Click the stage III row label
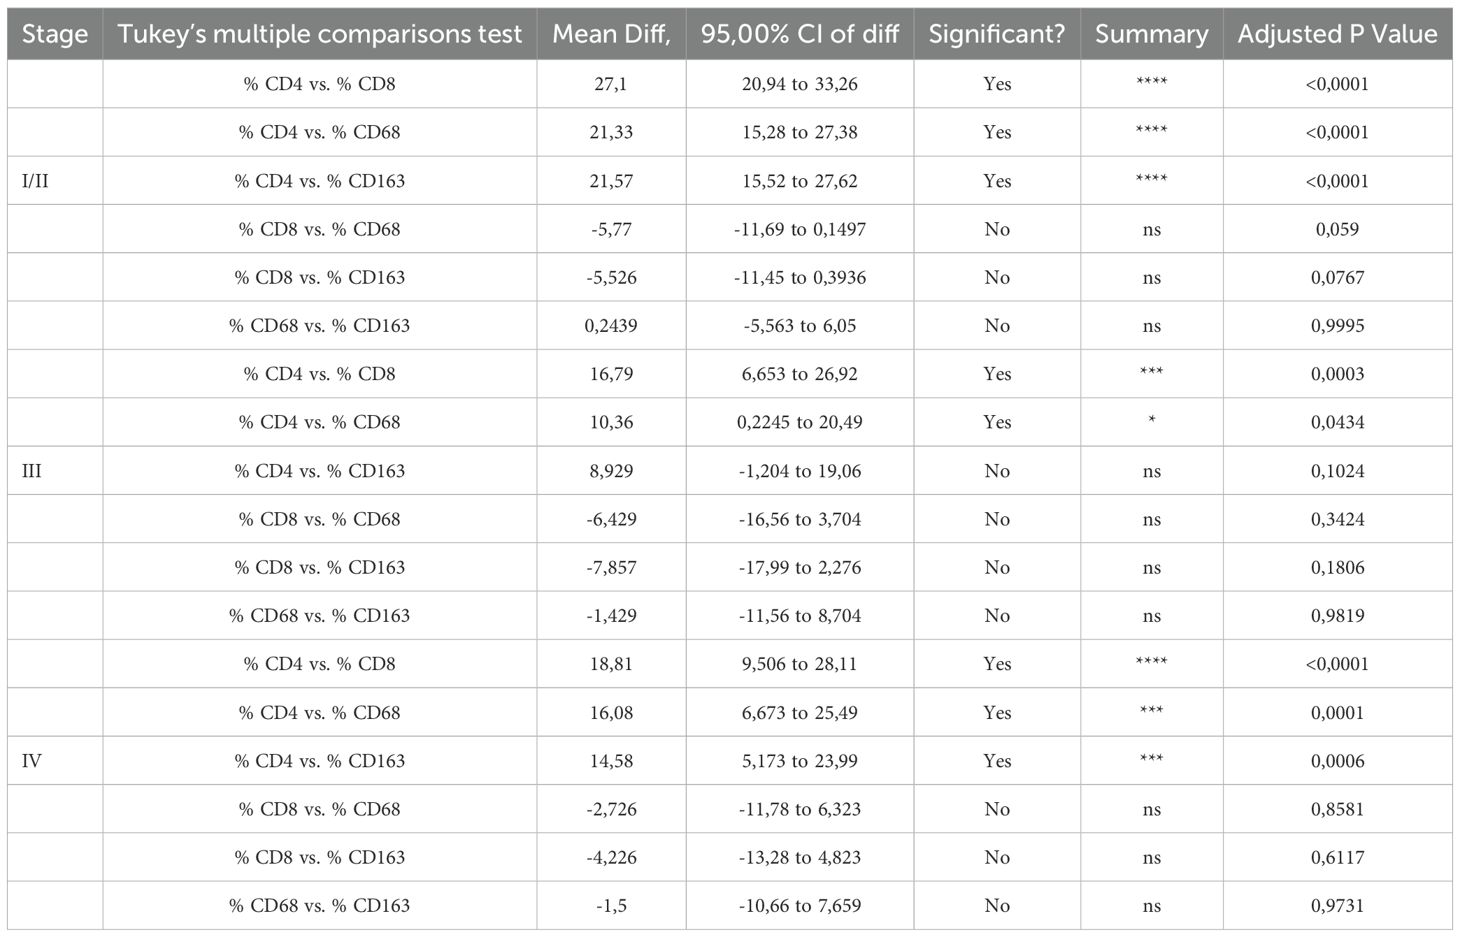 (x=32, y=471)
